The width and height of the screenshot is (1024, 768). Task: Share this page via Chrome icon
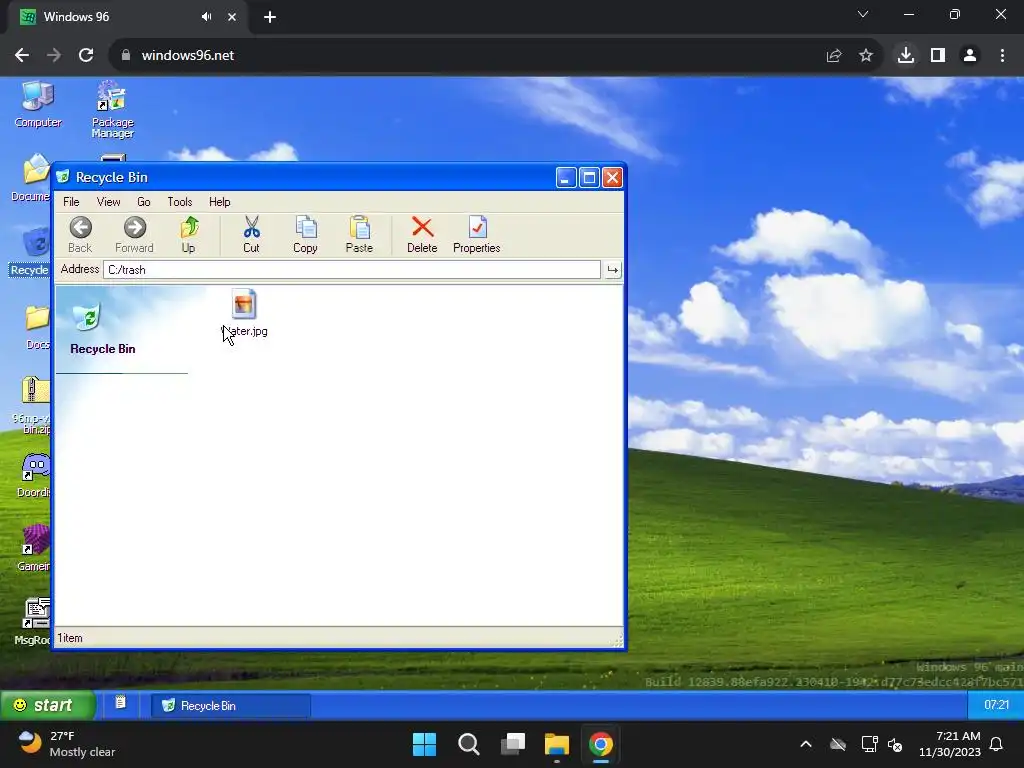(x=834, y=56)
